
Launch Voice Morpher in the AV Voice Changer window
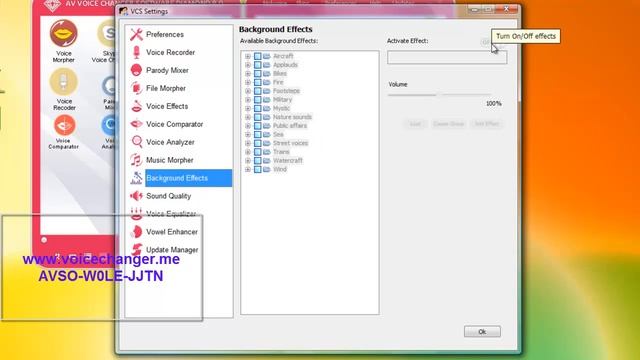pos(63,33)
